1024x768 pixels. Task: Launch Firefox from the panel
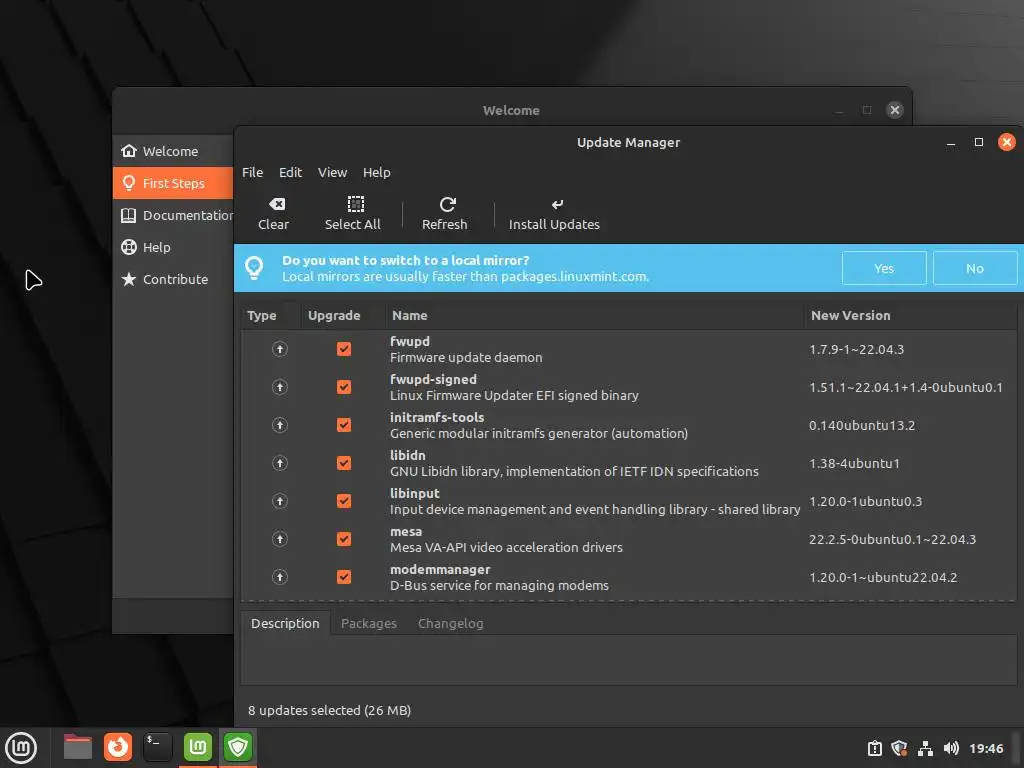pos(118,747)
